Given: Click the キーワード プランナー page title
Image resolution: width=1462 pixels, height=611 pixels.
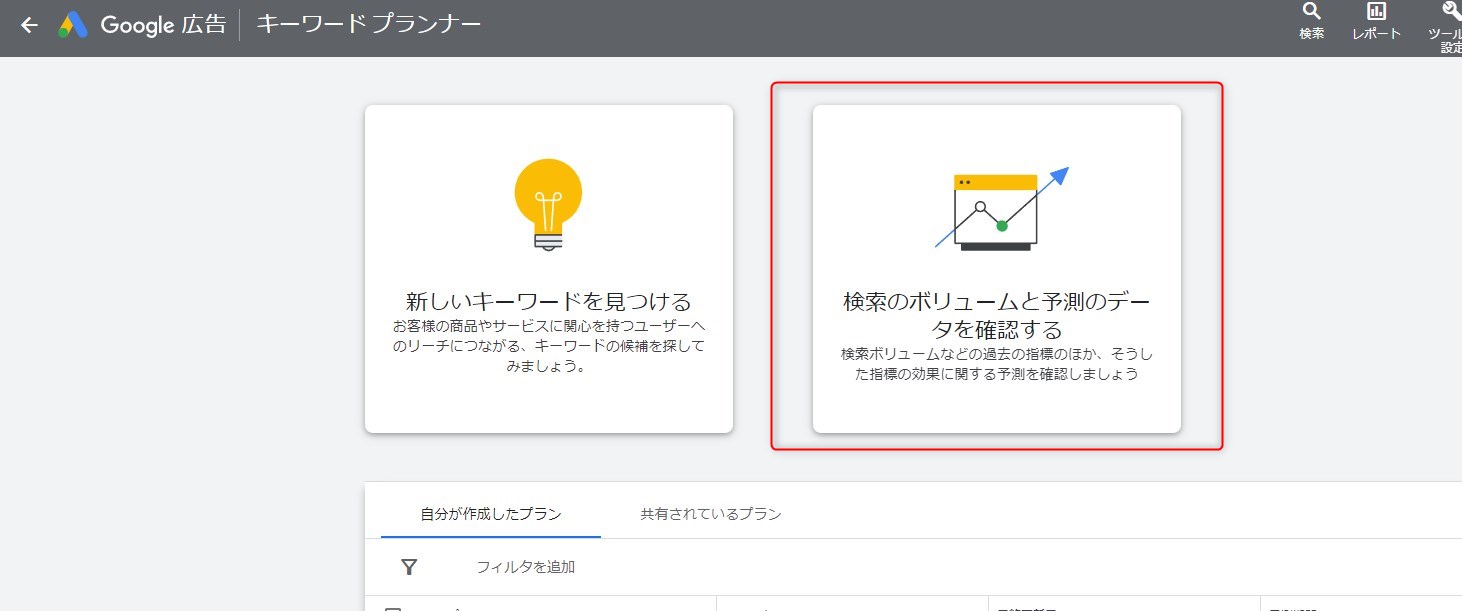Looking at the screenshot, I should tap(368, 24).
